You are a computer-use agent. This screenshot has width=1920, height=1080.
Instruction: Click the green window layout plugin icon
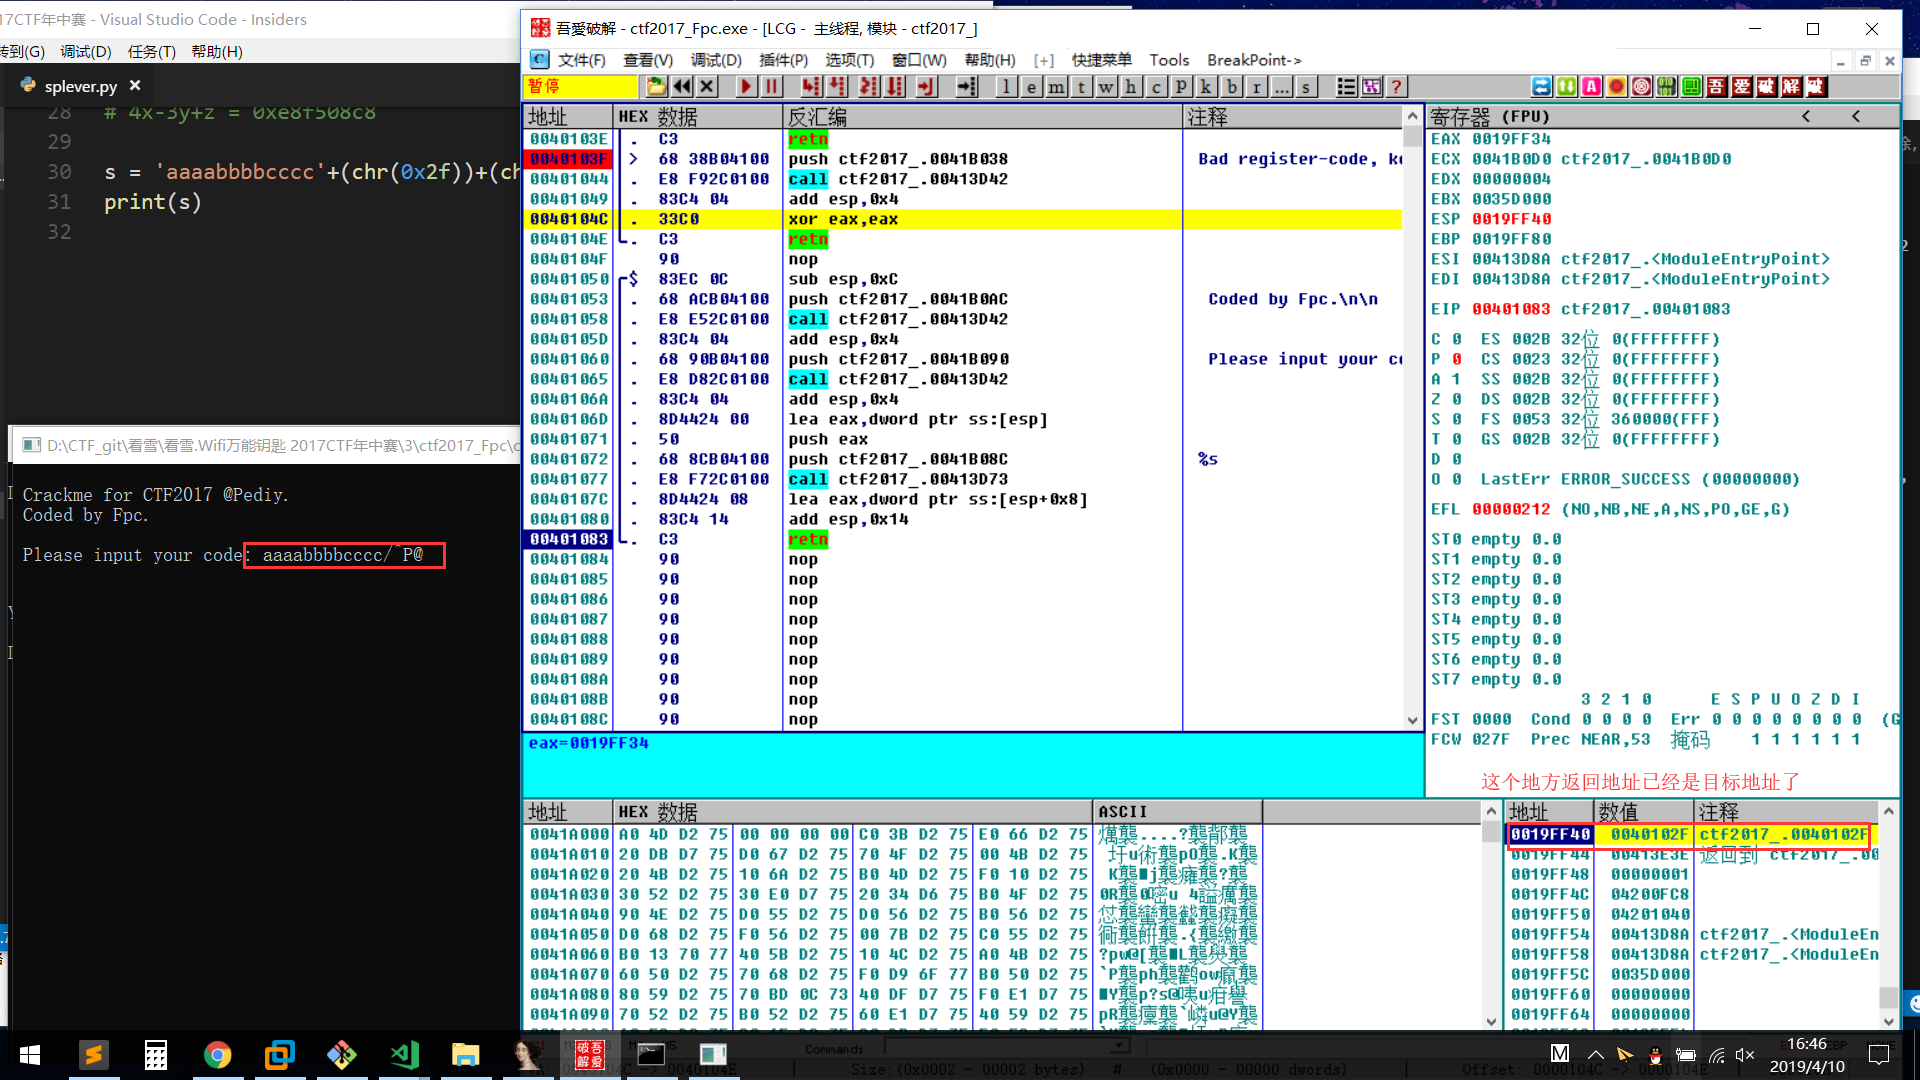[x=1691, y=87]
